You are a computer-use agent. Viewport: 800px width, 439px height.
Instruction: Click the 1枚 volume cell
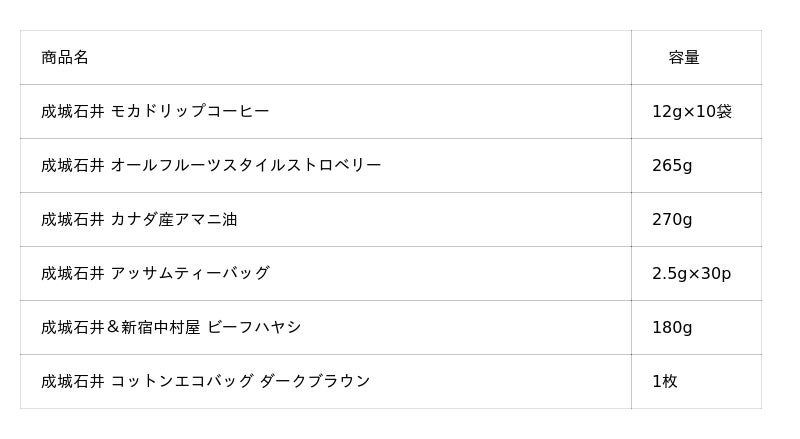pos(665,382)
